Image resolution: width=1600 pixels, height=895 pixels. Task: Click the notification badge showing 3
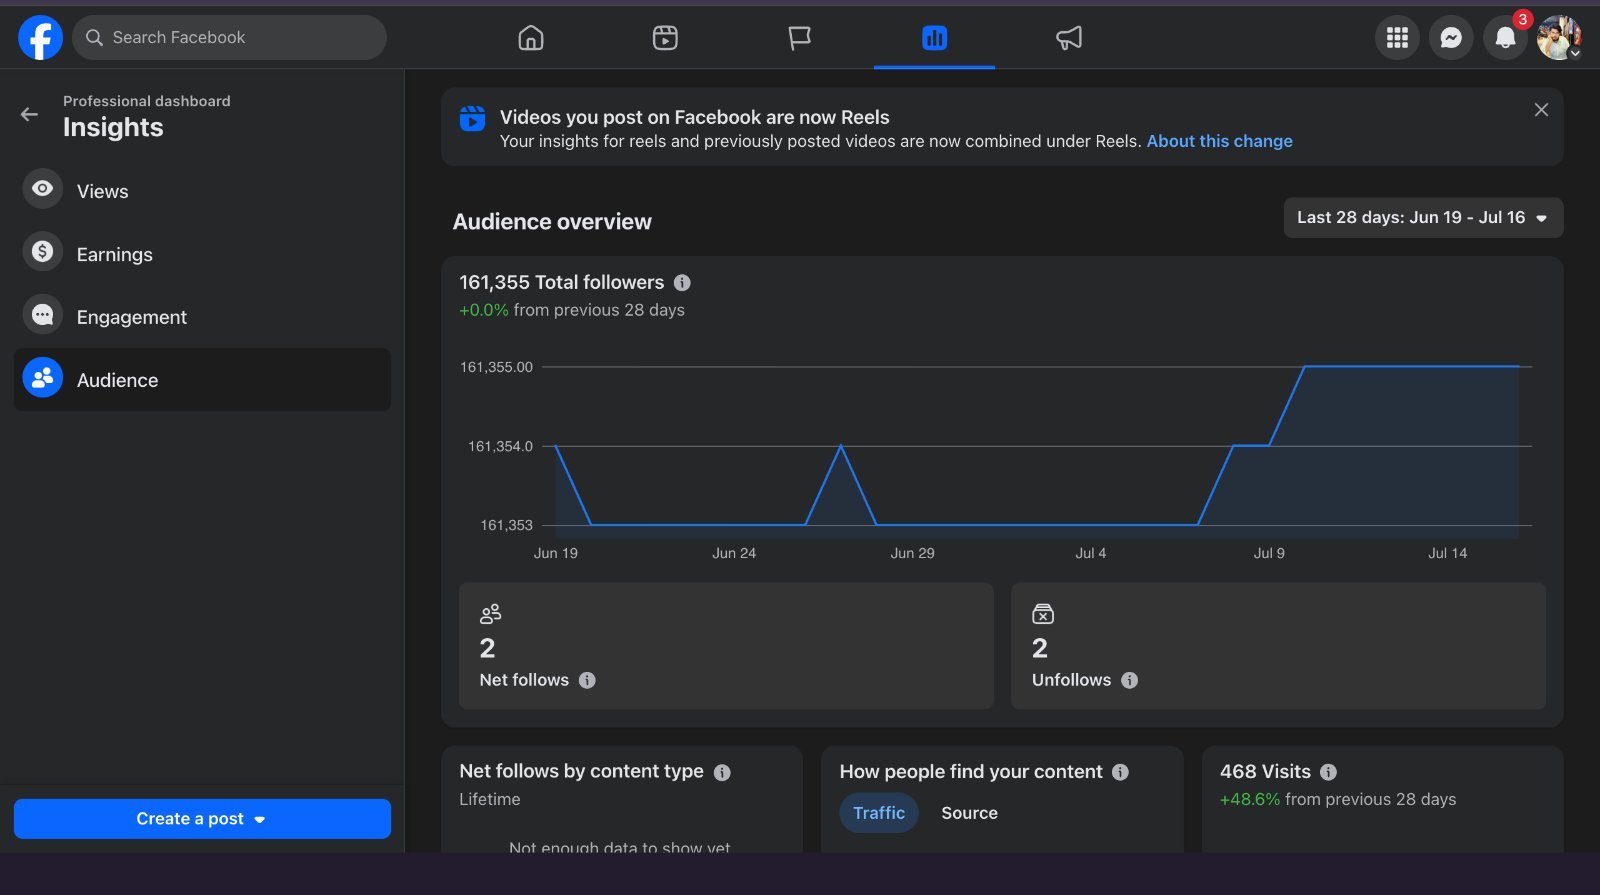point(1522,19)
